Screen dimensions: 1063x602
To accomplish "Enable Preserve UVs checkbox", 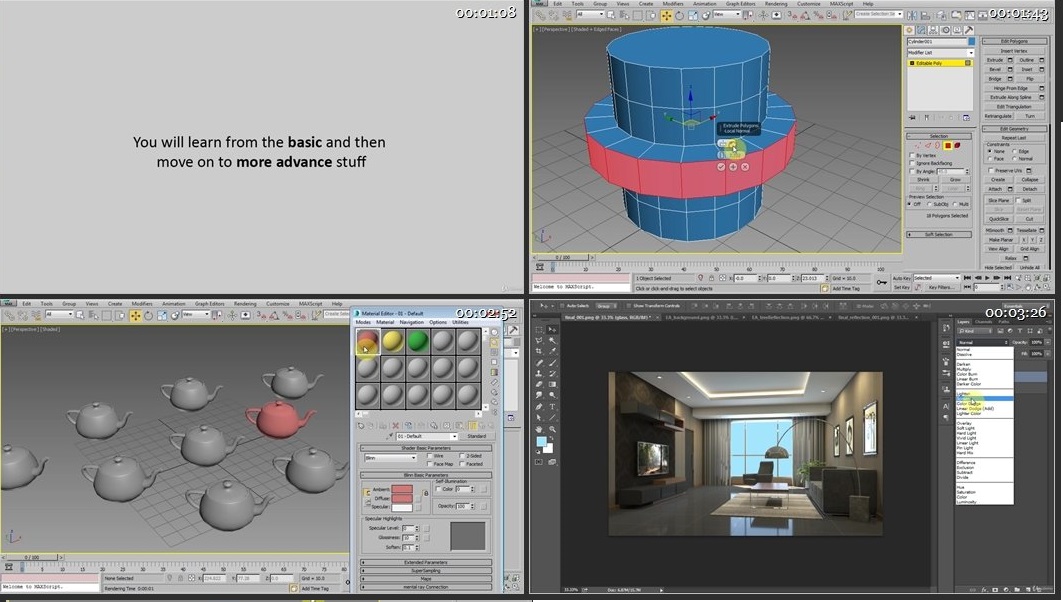I will point(990,171).
